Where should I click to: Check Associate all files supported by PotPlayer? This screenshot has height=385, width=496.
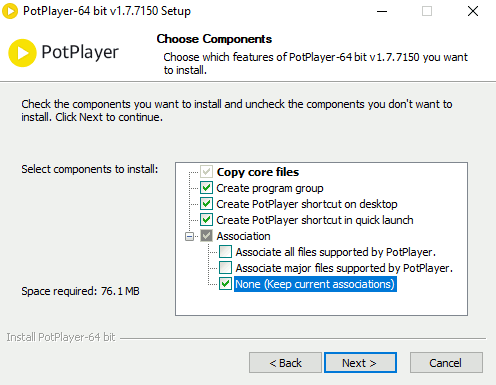pyautogui.click(x=225, y=252)
